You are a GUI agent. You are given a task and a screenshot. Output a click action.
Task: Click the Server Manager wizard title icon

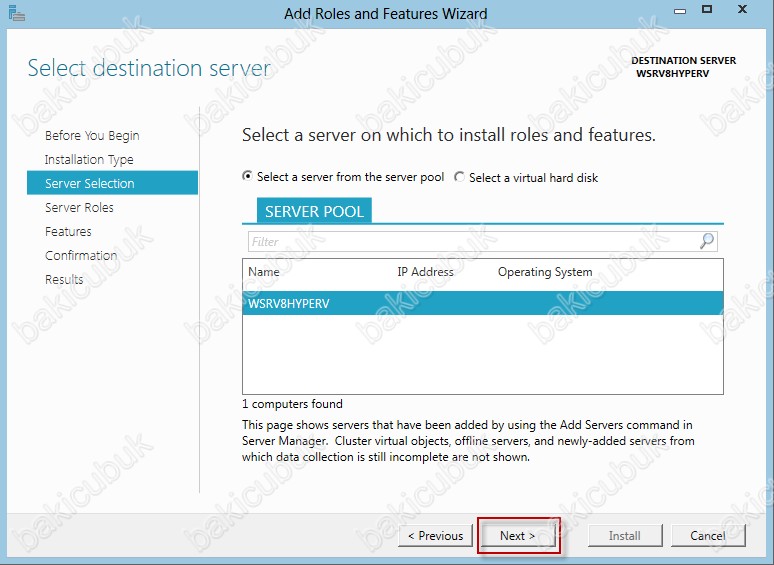tap(16, 14)
